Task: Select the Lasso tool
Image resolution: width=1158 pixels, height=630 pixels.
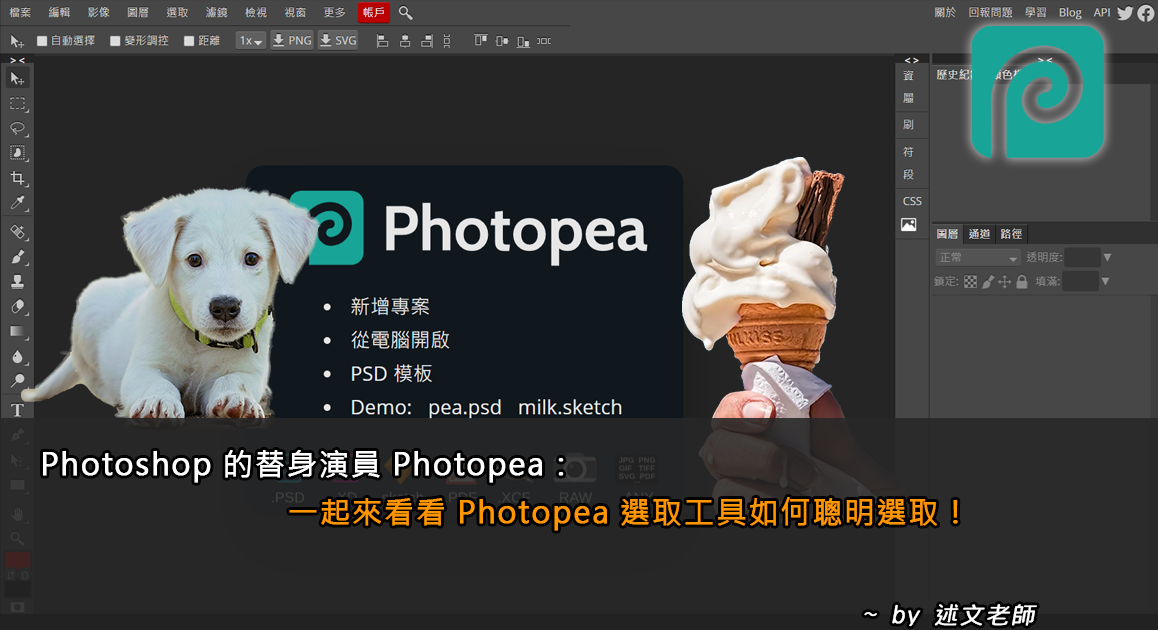Action: click(17, 129)
